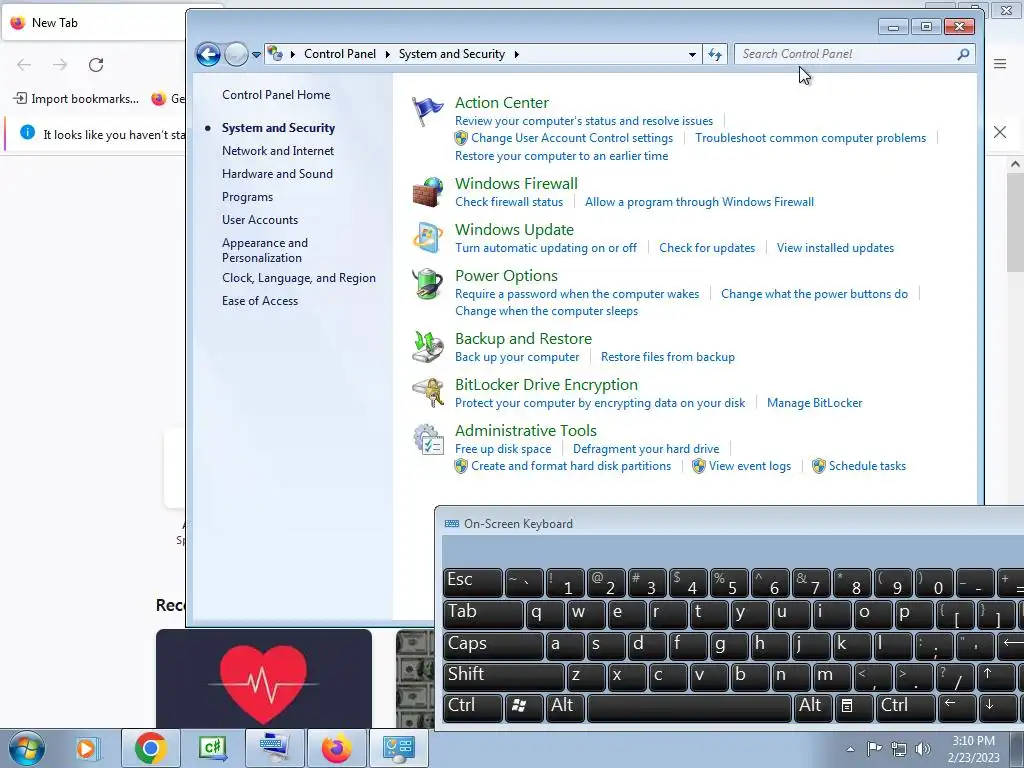
Task: Open the address bar history dropdown
Action: (692, 54)
